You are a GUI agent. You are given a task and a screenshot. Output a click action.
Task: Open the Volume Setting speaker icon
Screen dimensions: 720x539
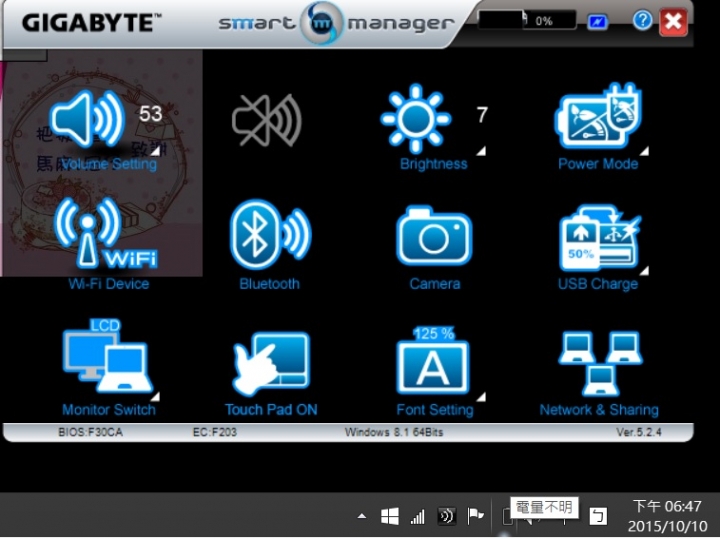(x=87, y=119)
